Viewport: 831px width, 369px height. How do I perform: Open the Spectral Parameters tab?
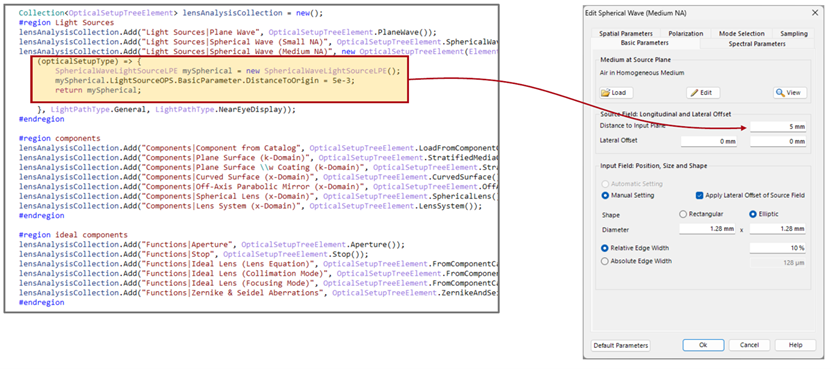[x=757, y=43]
